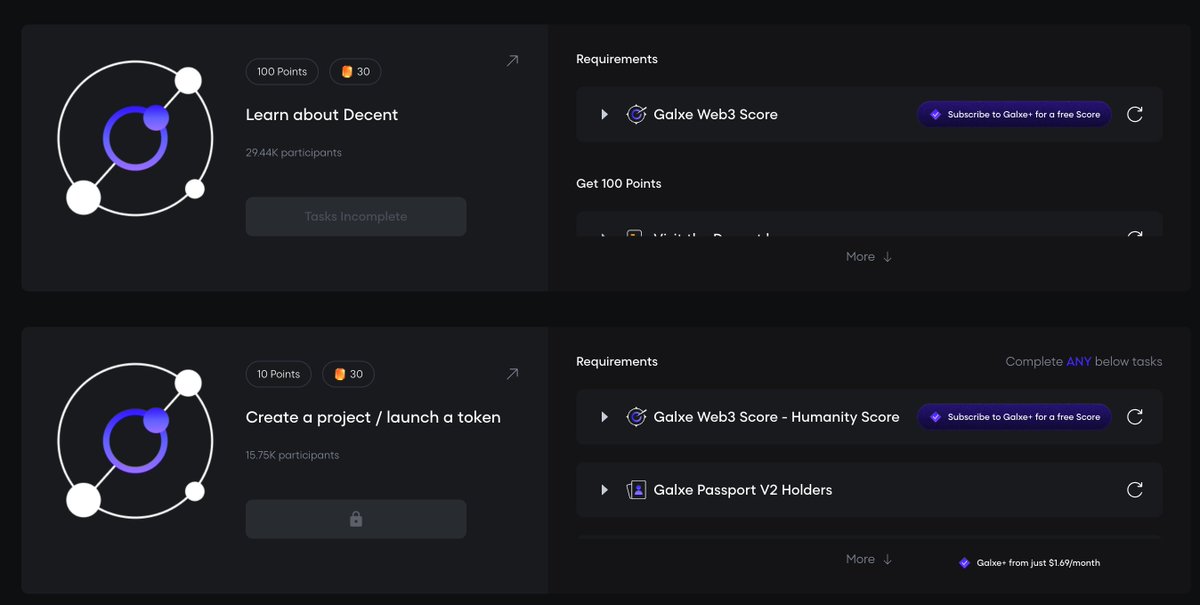This screenshot has width=1200, height=605.
Task: Click the gem icon in the 30 badge of Learn about Decent
Action: pyautogui.click(x=347, y=72)
